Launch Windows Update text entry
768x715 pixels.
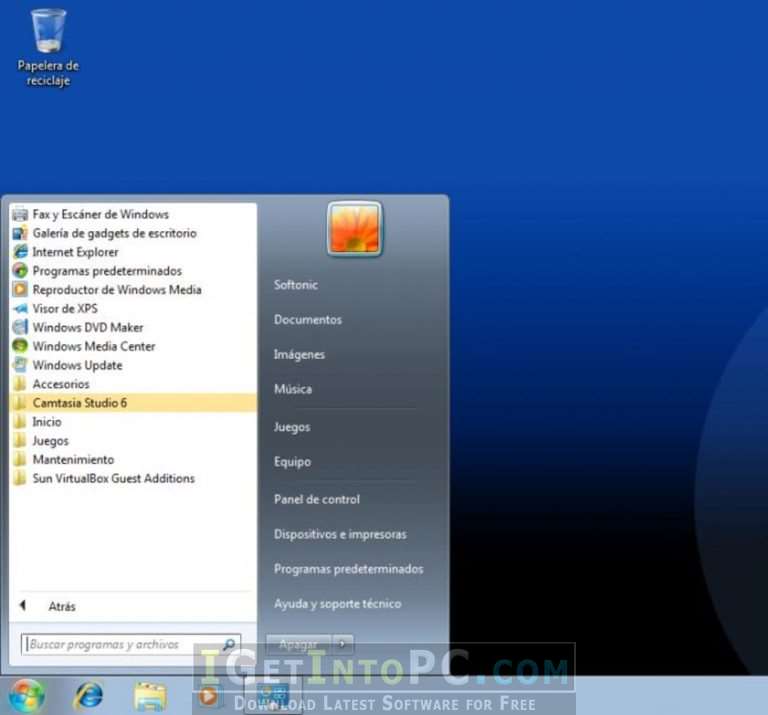77,365
